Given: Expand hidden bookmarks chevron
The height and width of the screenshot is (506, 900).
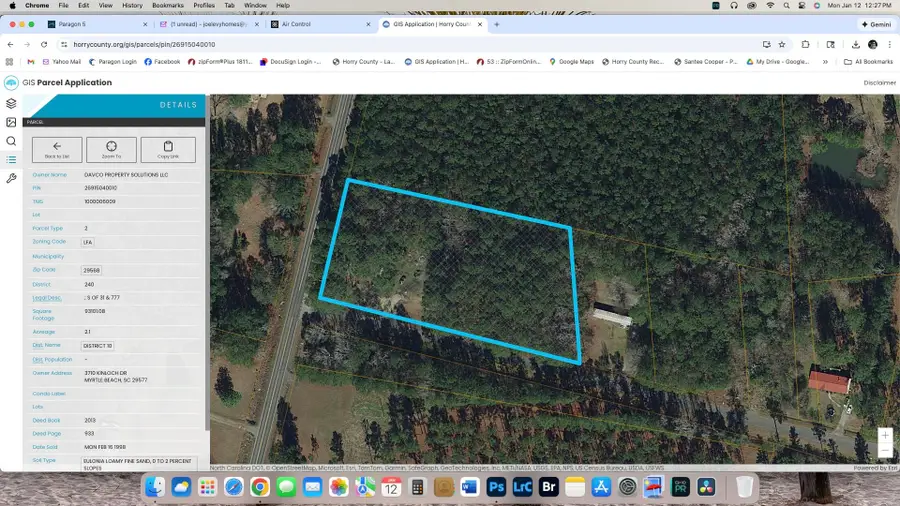Looking at the screenshot, I should pos(825,61).
